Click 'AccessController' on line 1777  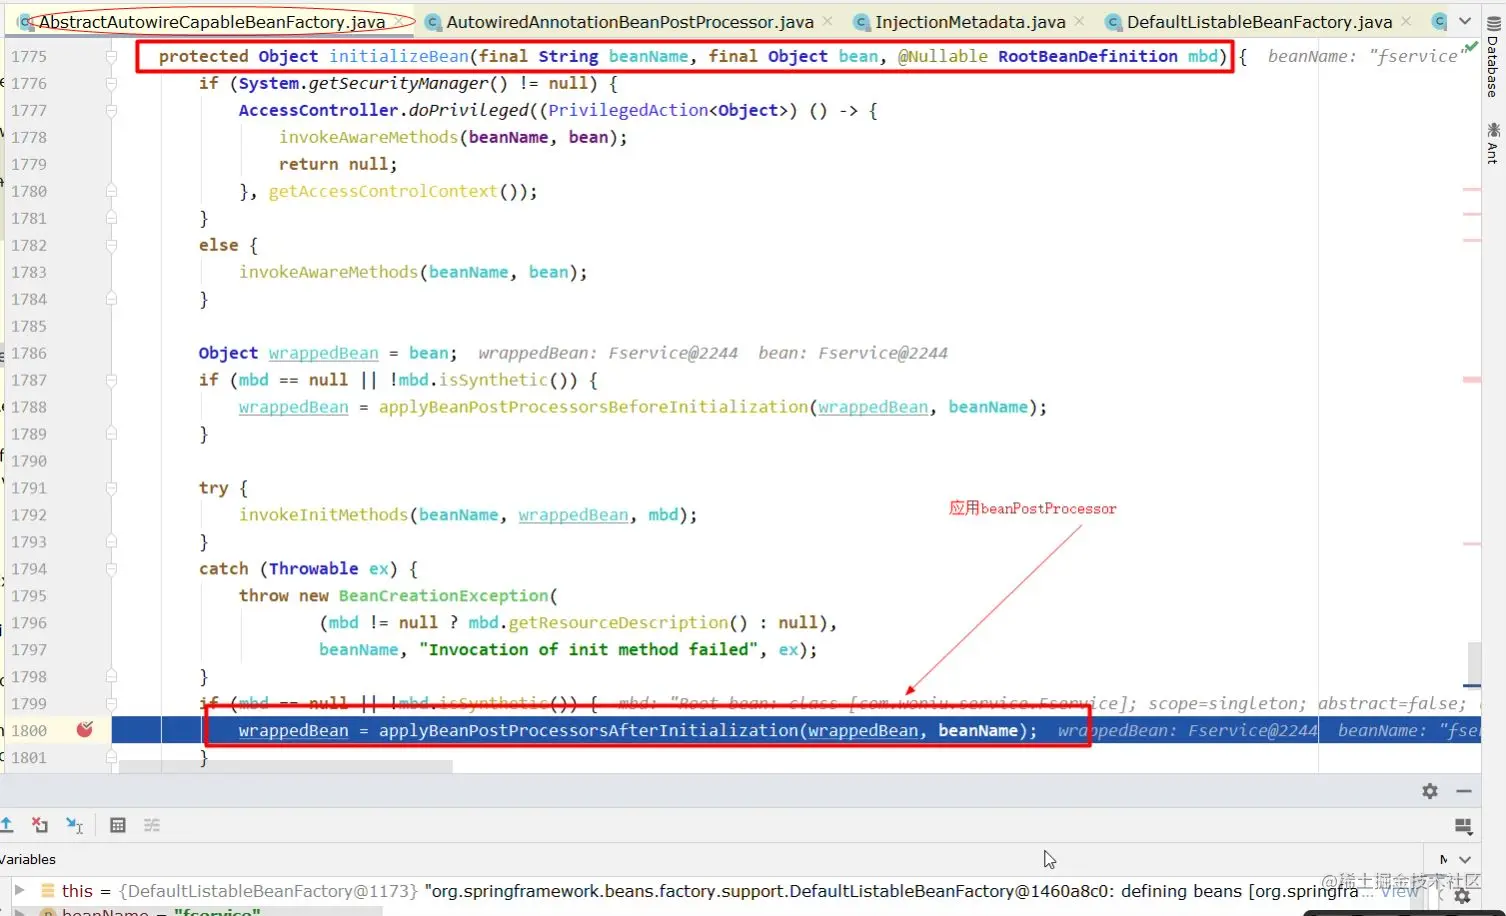(318, 111)
